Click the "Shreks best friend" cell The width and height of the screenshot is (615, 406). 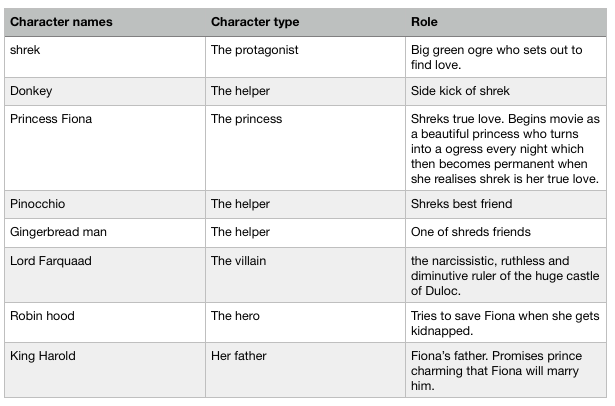[461, 204]
